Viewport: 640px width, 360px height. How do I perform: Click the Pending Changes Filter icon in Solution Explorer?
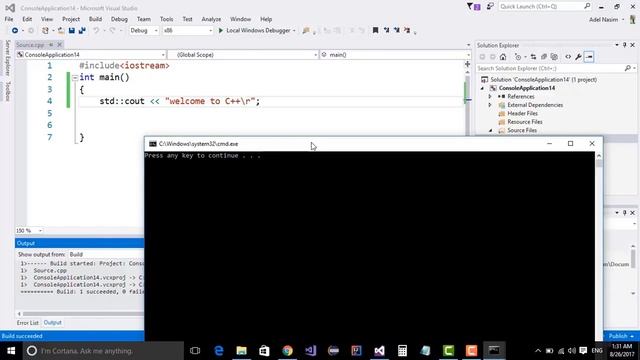518,57
